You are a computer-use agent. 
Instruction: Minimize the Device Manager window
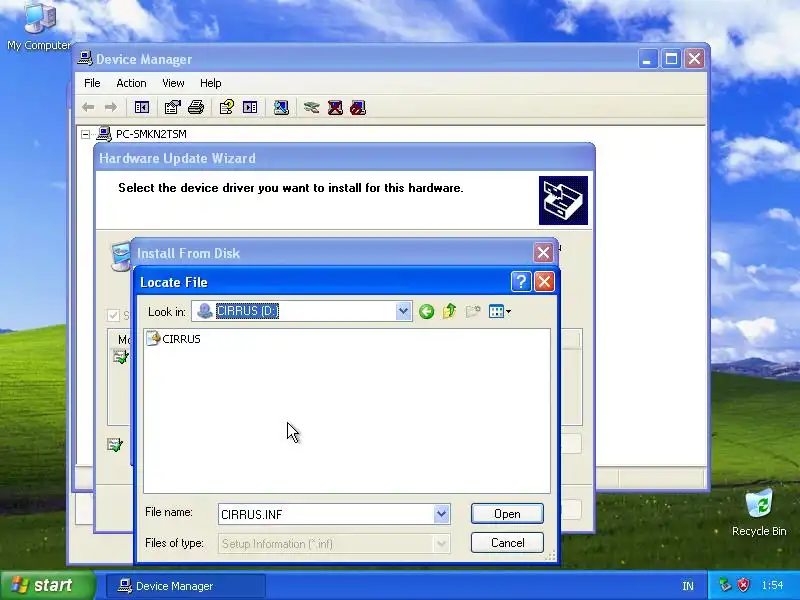point(647,59)
